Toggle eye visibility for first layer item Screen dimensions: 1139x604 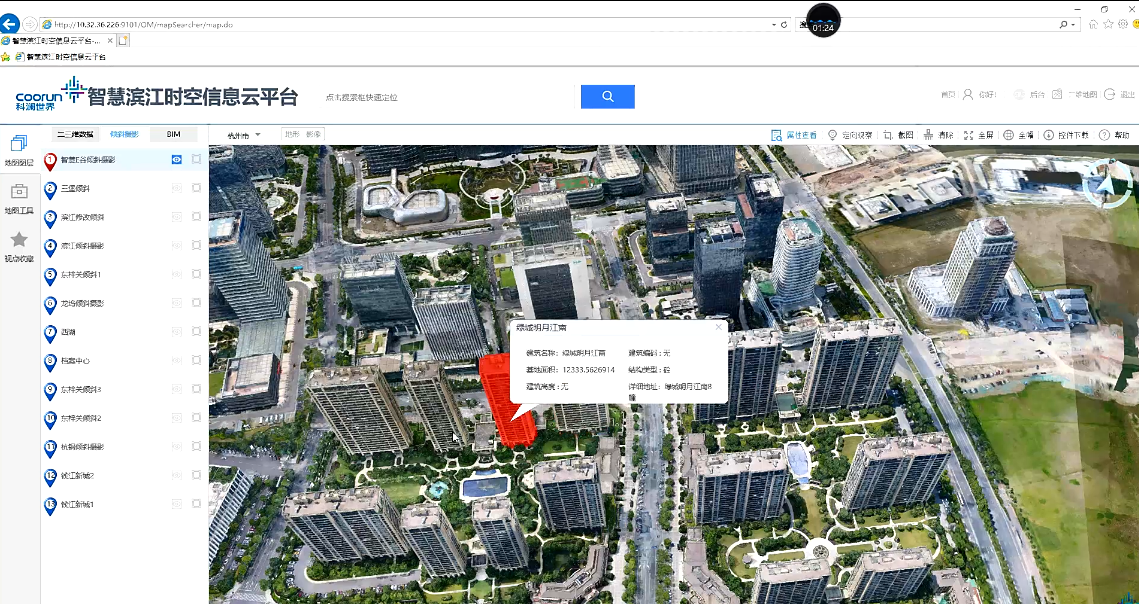(176, 159)
